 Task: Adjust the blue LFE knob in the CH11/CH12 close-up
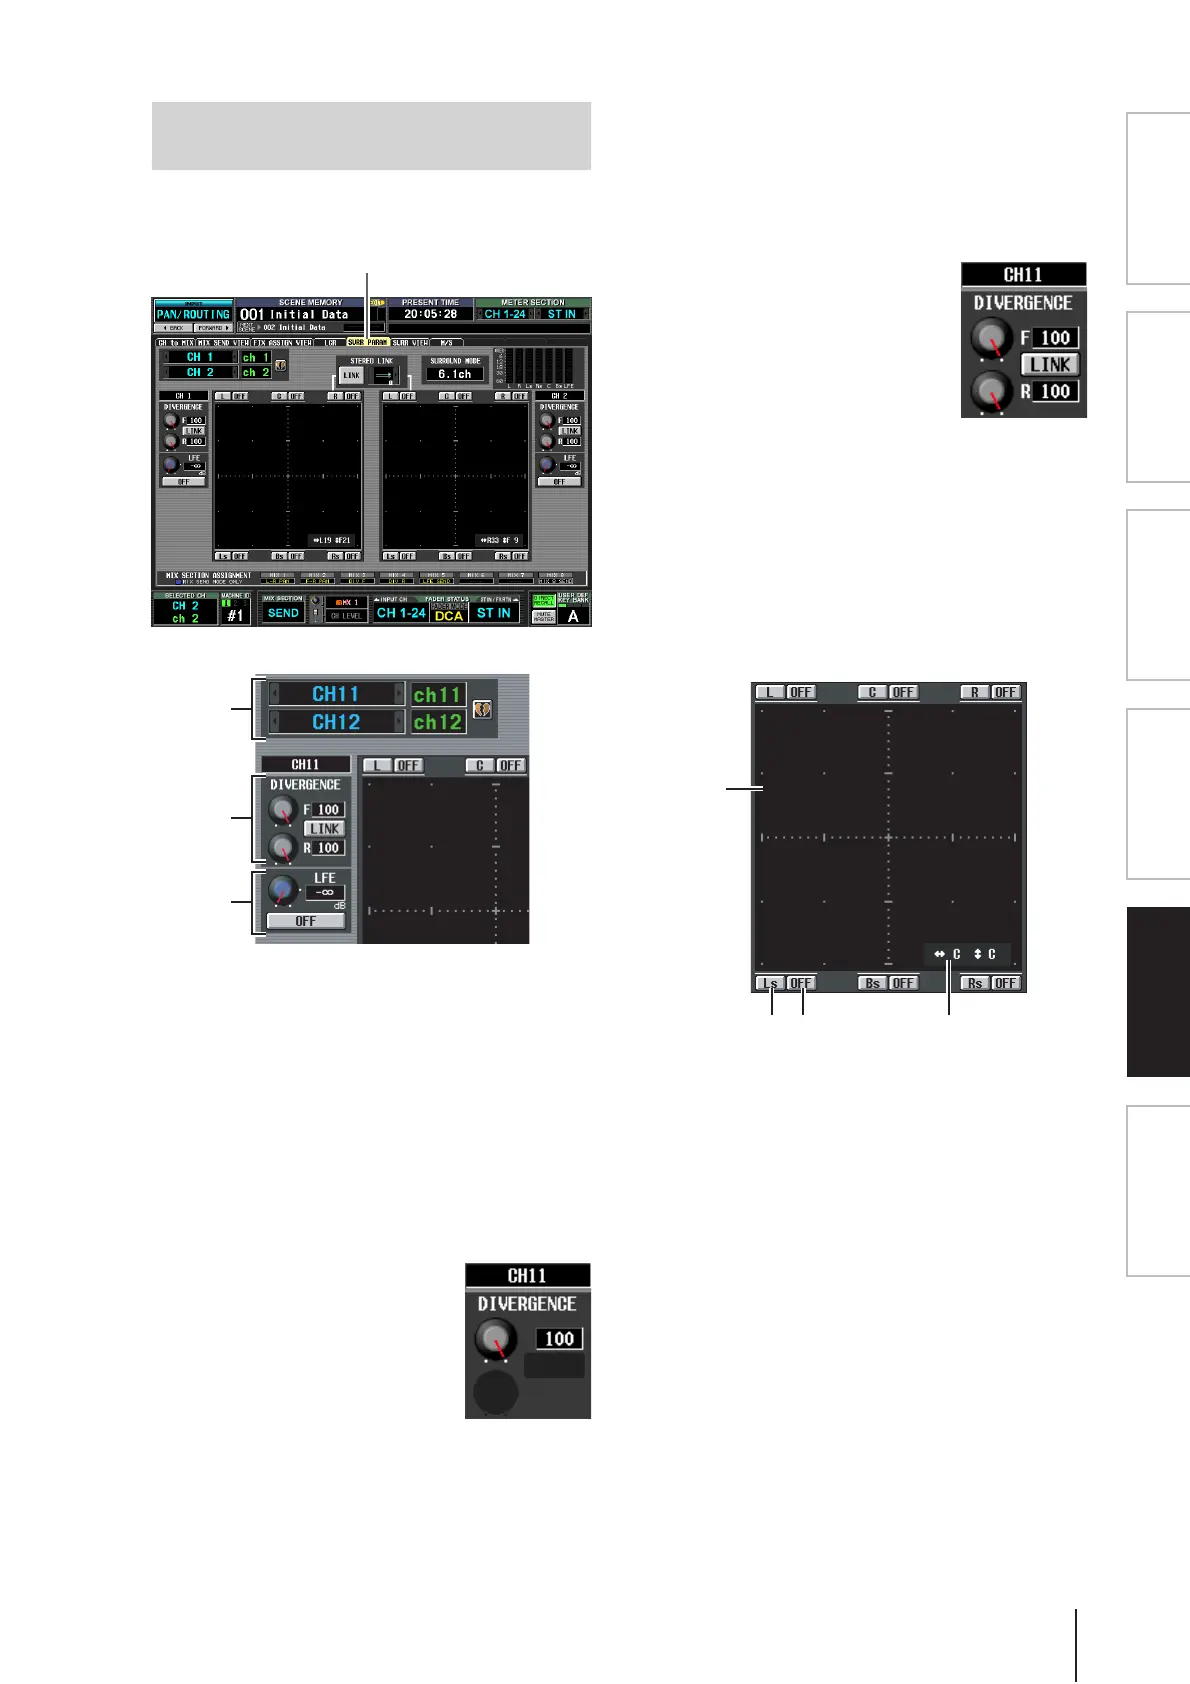[x=282, y=888]
